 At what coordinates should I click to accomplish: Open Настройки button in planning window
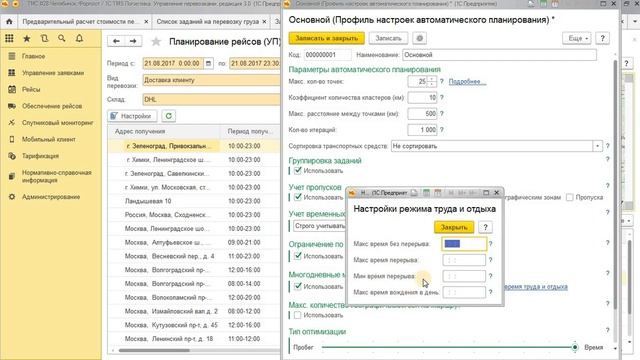133,116
